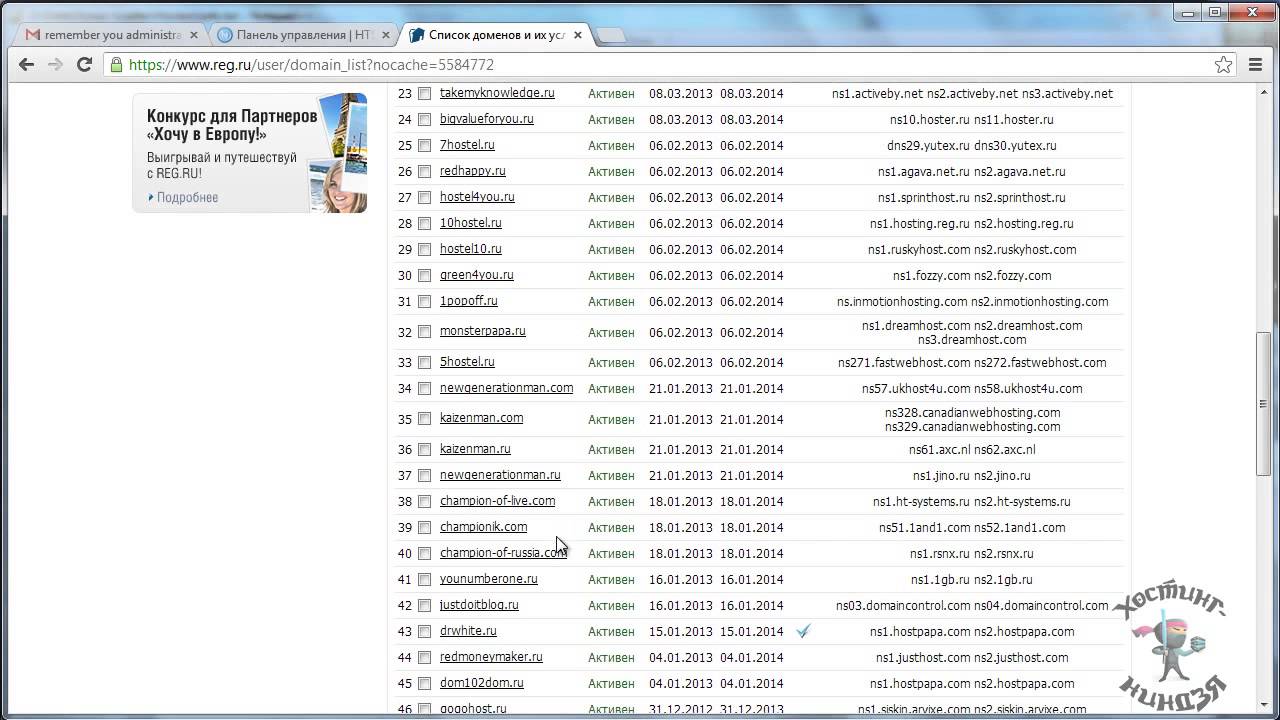The height and width of the screenshot is (720, 1280).
Task: Click 'ns1.fozzy.com ns2.fozzy.com' nameserver text
Action: pos(972,275)
